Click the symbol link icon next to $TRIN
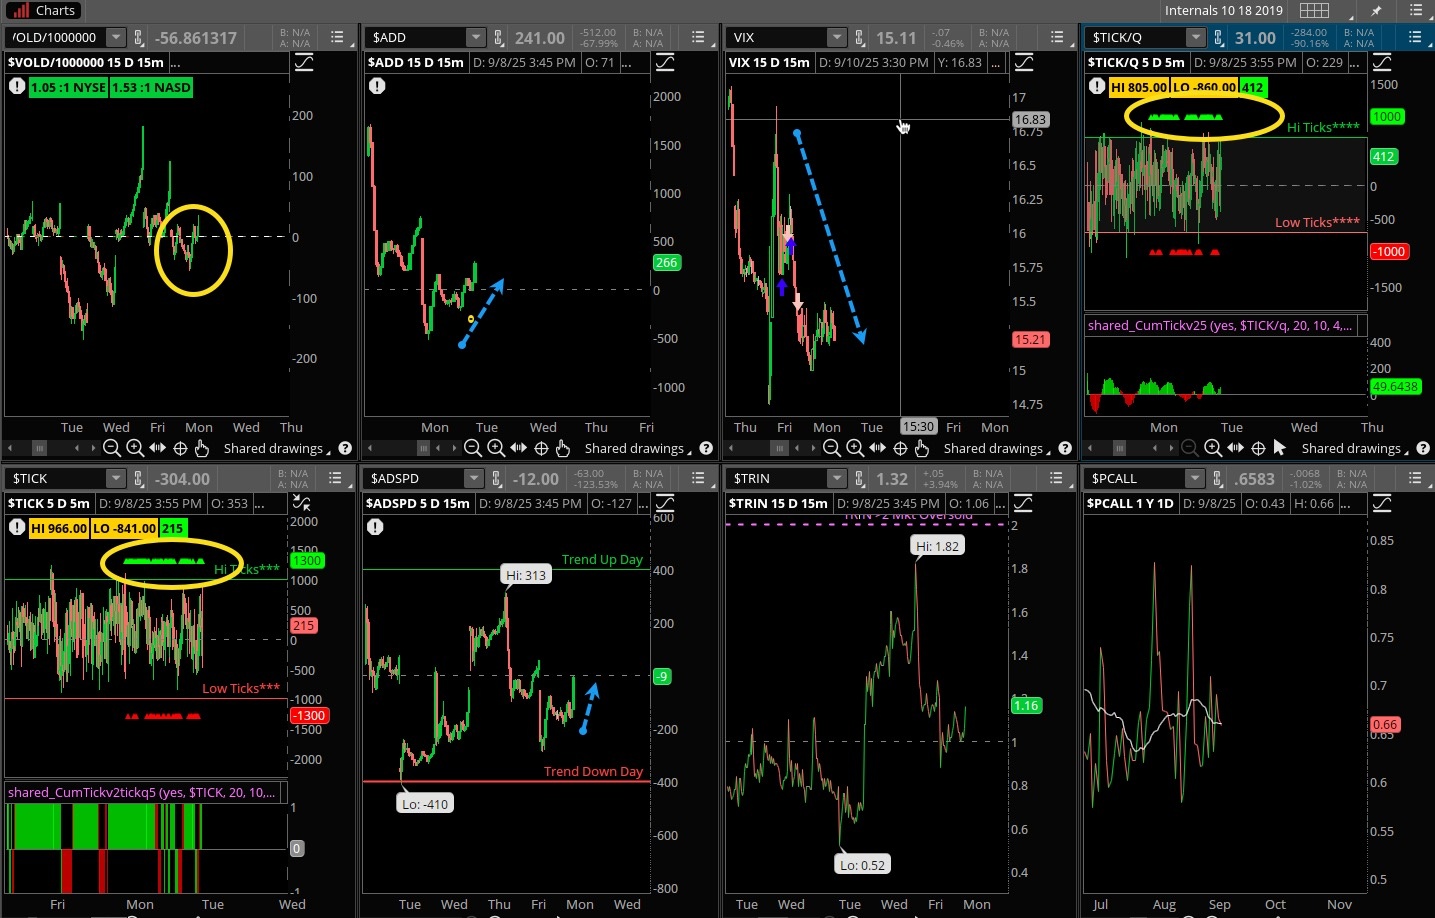 click(x=859, y=479)
